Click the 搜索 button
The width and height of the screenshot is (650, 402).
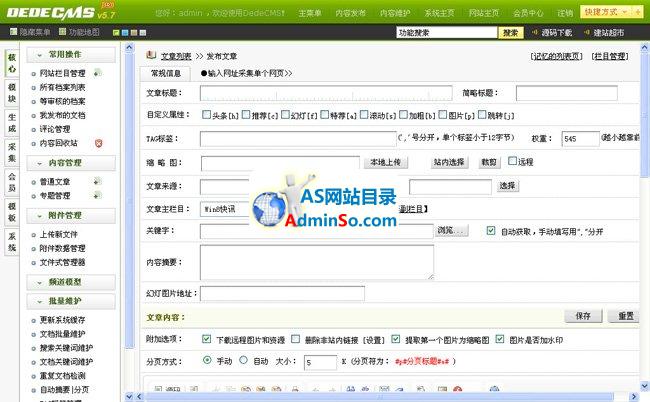click(x=511, y=32)
